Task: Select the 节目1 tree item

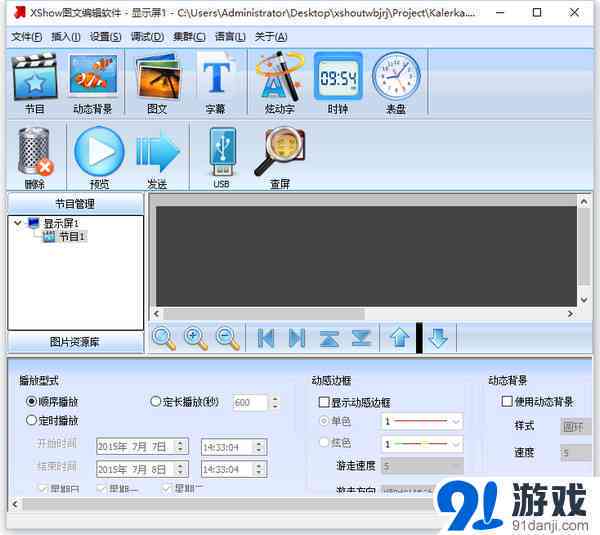Action: (x=72, y=237)
